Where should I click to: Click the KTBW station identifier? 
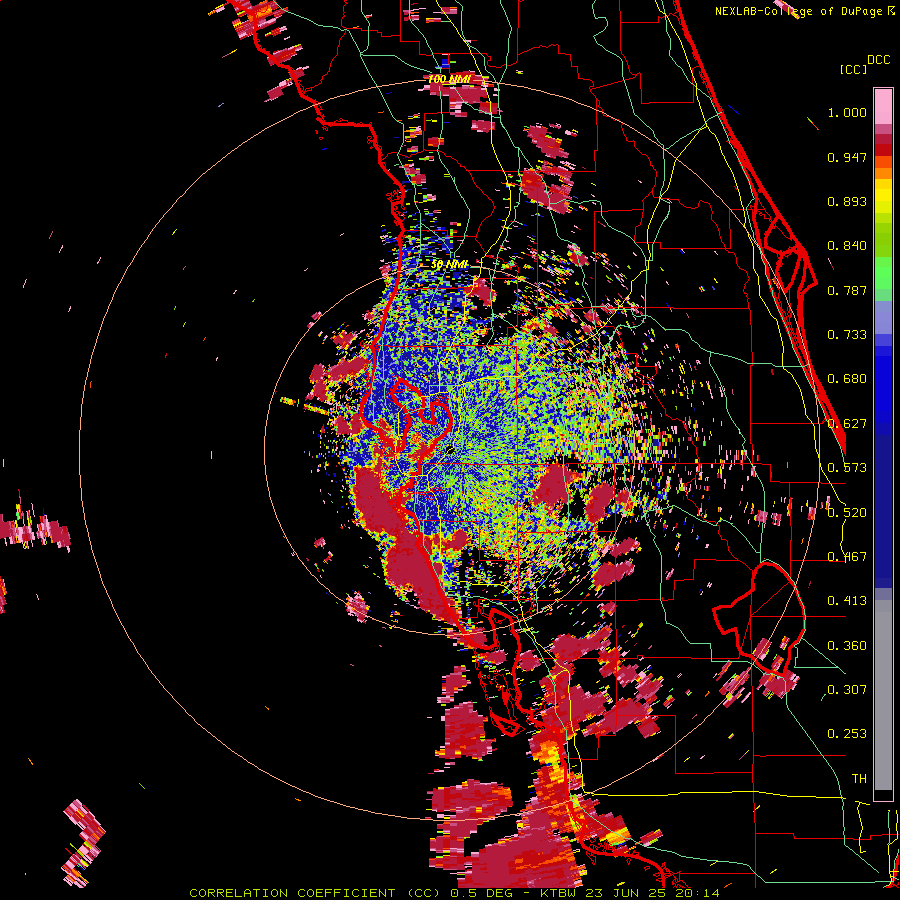(560, 893)
